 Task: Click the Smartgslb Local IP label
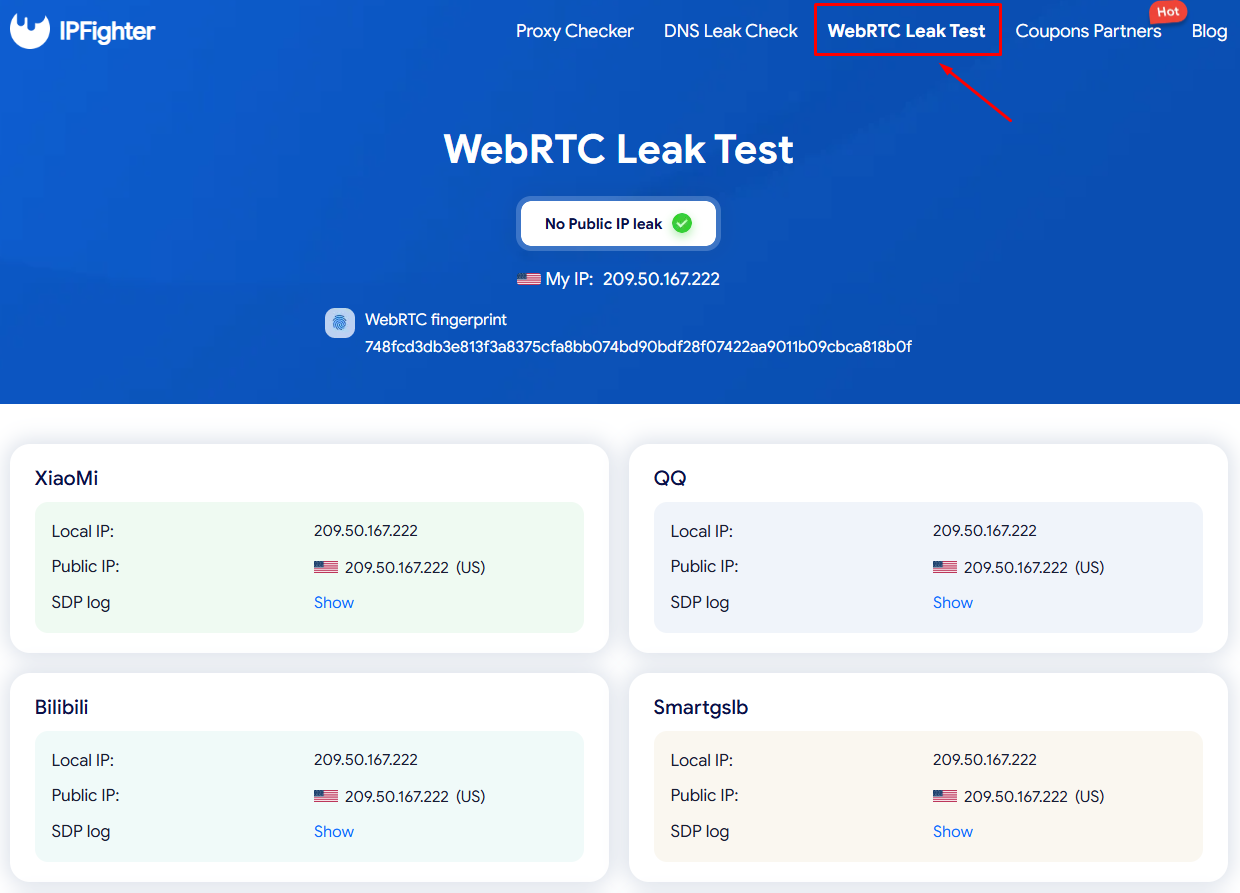701,760
